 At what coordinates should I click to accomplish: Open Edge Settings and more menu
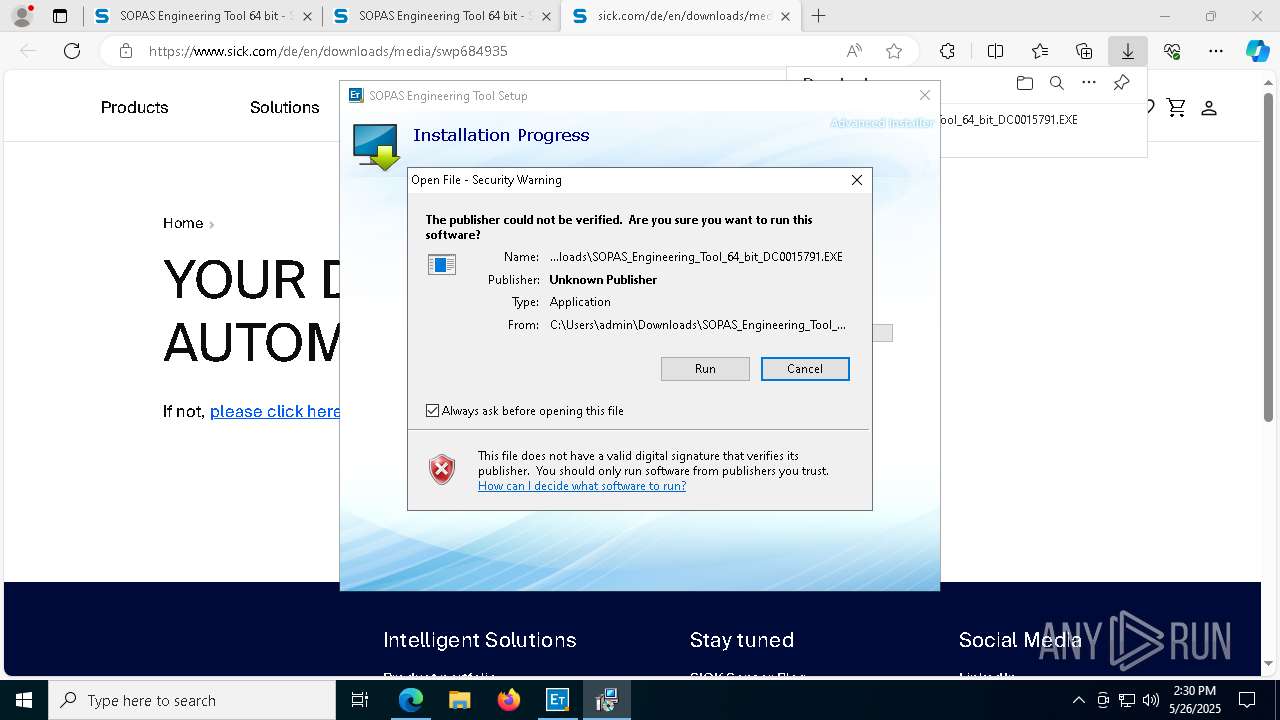pyautogui.click(x=1216, y=51)
